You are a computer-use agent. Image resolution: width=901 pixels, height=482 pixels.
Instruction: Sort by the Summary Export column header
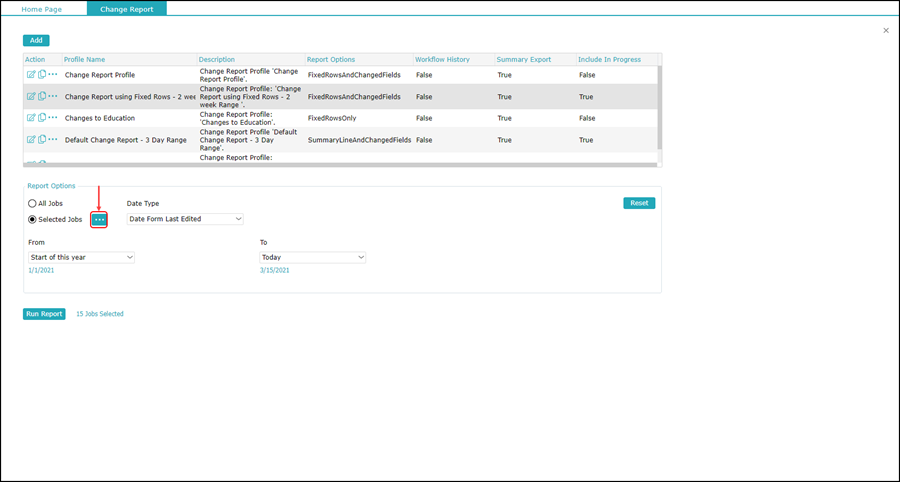pyautogui.click(x=523, y=59)
